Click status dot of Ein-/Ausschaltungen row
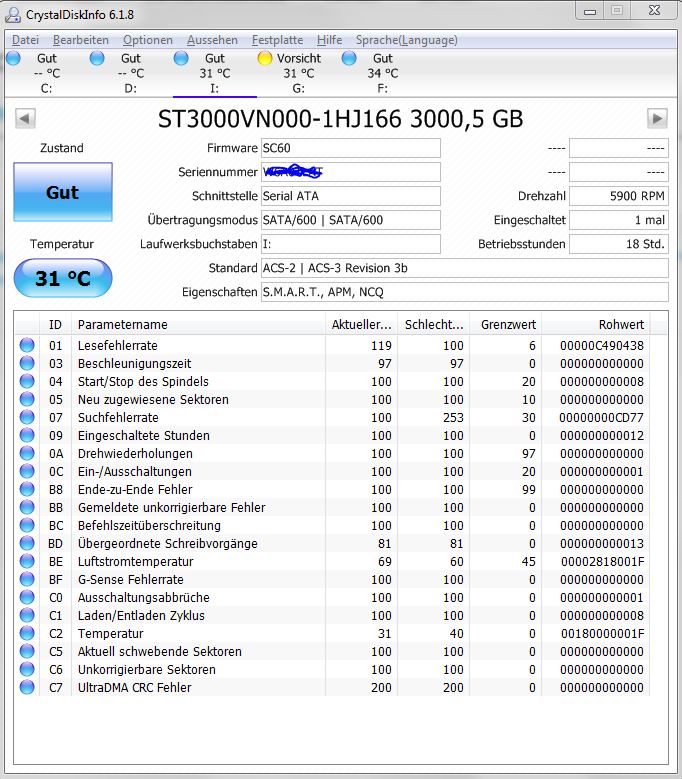The height and width of the screenshot is (779, 682). [27, 471]
